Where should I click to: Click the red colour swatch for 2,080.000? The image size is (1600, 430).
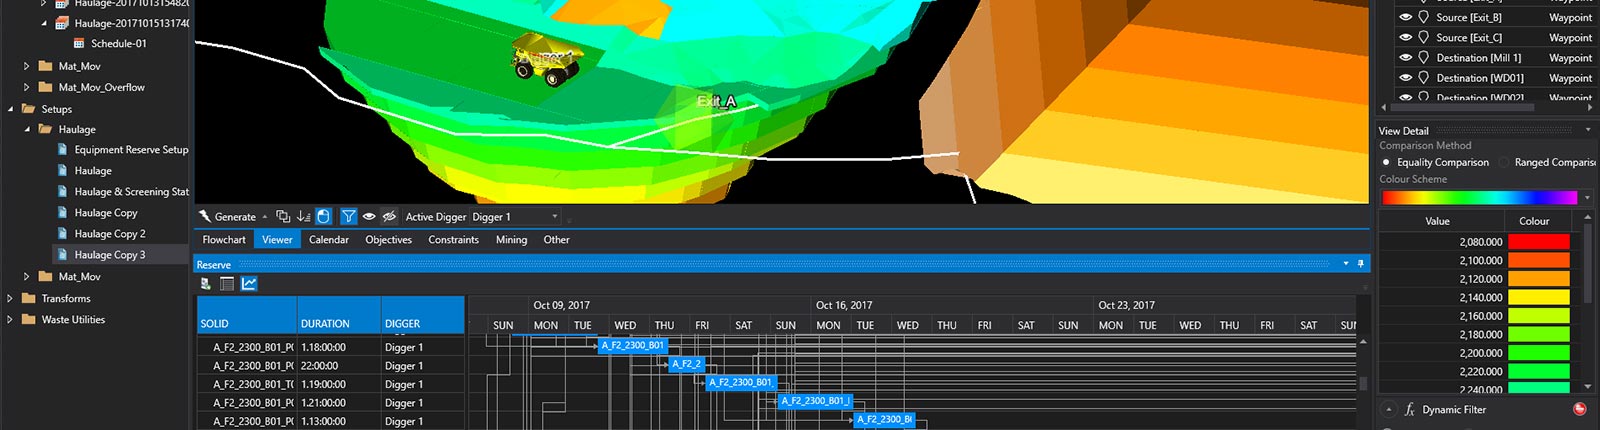1538,242
